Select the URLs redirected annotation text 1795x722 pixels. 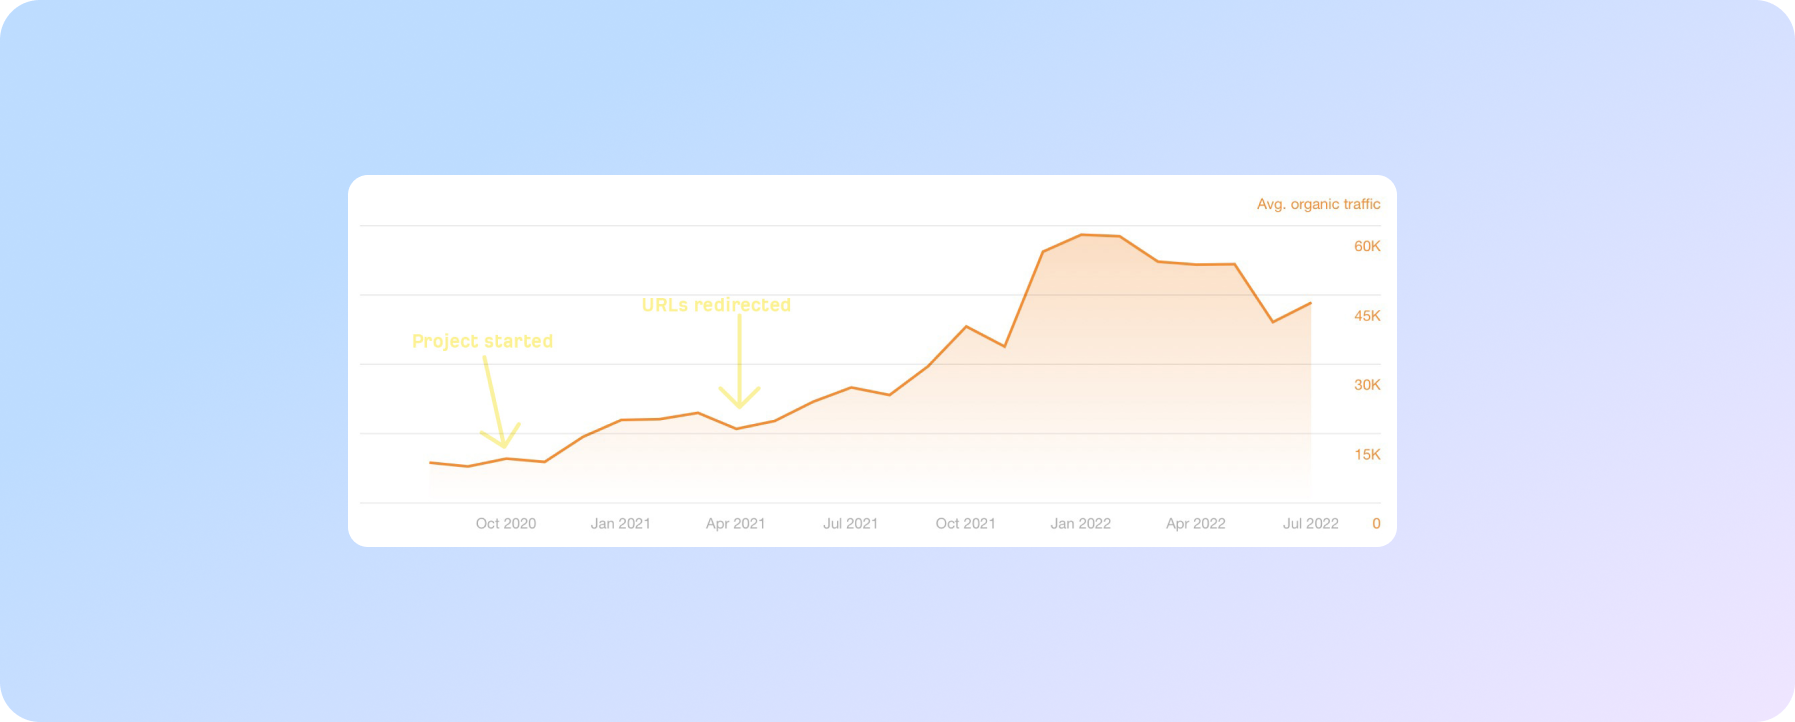click(716, 305)
